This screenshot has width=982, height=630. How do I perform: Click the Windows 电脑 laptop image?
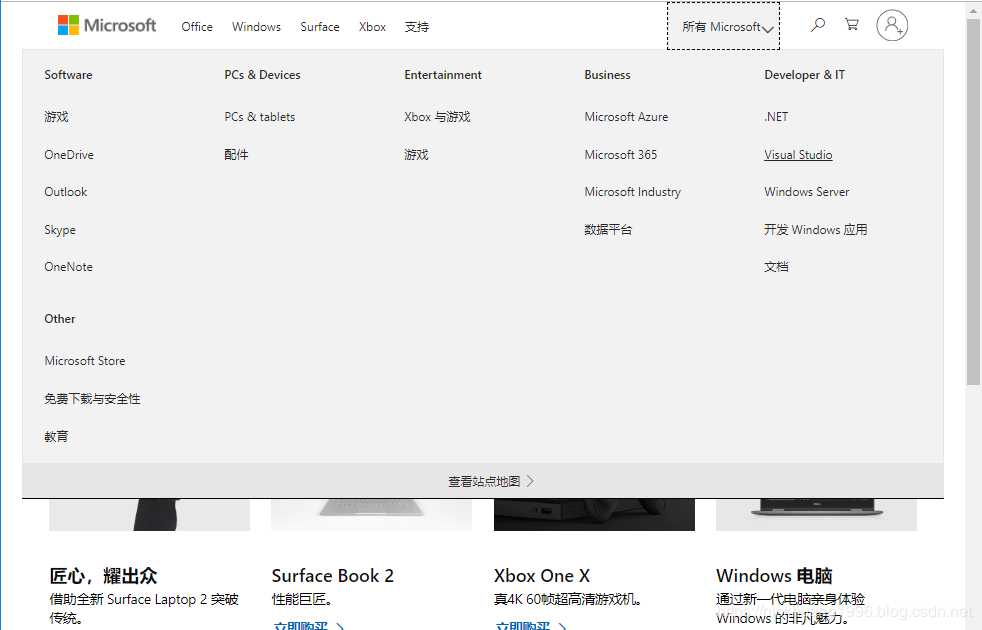pos(817,515)
